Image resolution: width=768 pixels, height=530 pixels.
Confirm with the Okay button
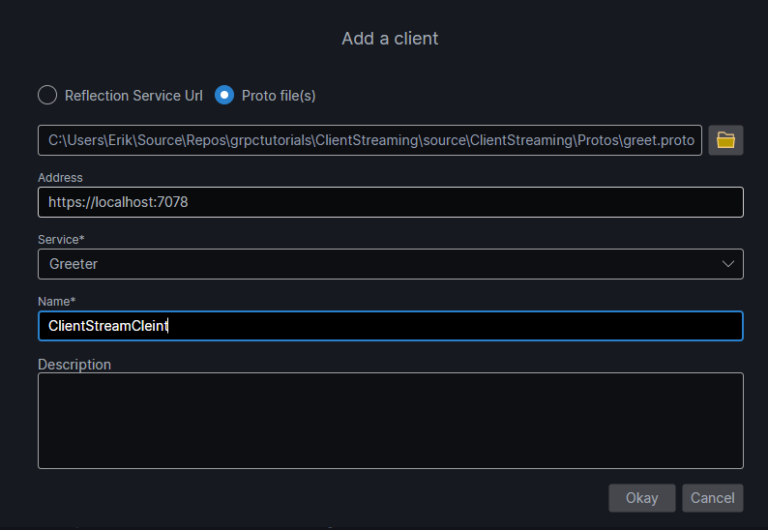tap(642, 498)
